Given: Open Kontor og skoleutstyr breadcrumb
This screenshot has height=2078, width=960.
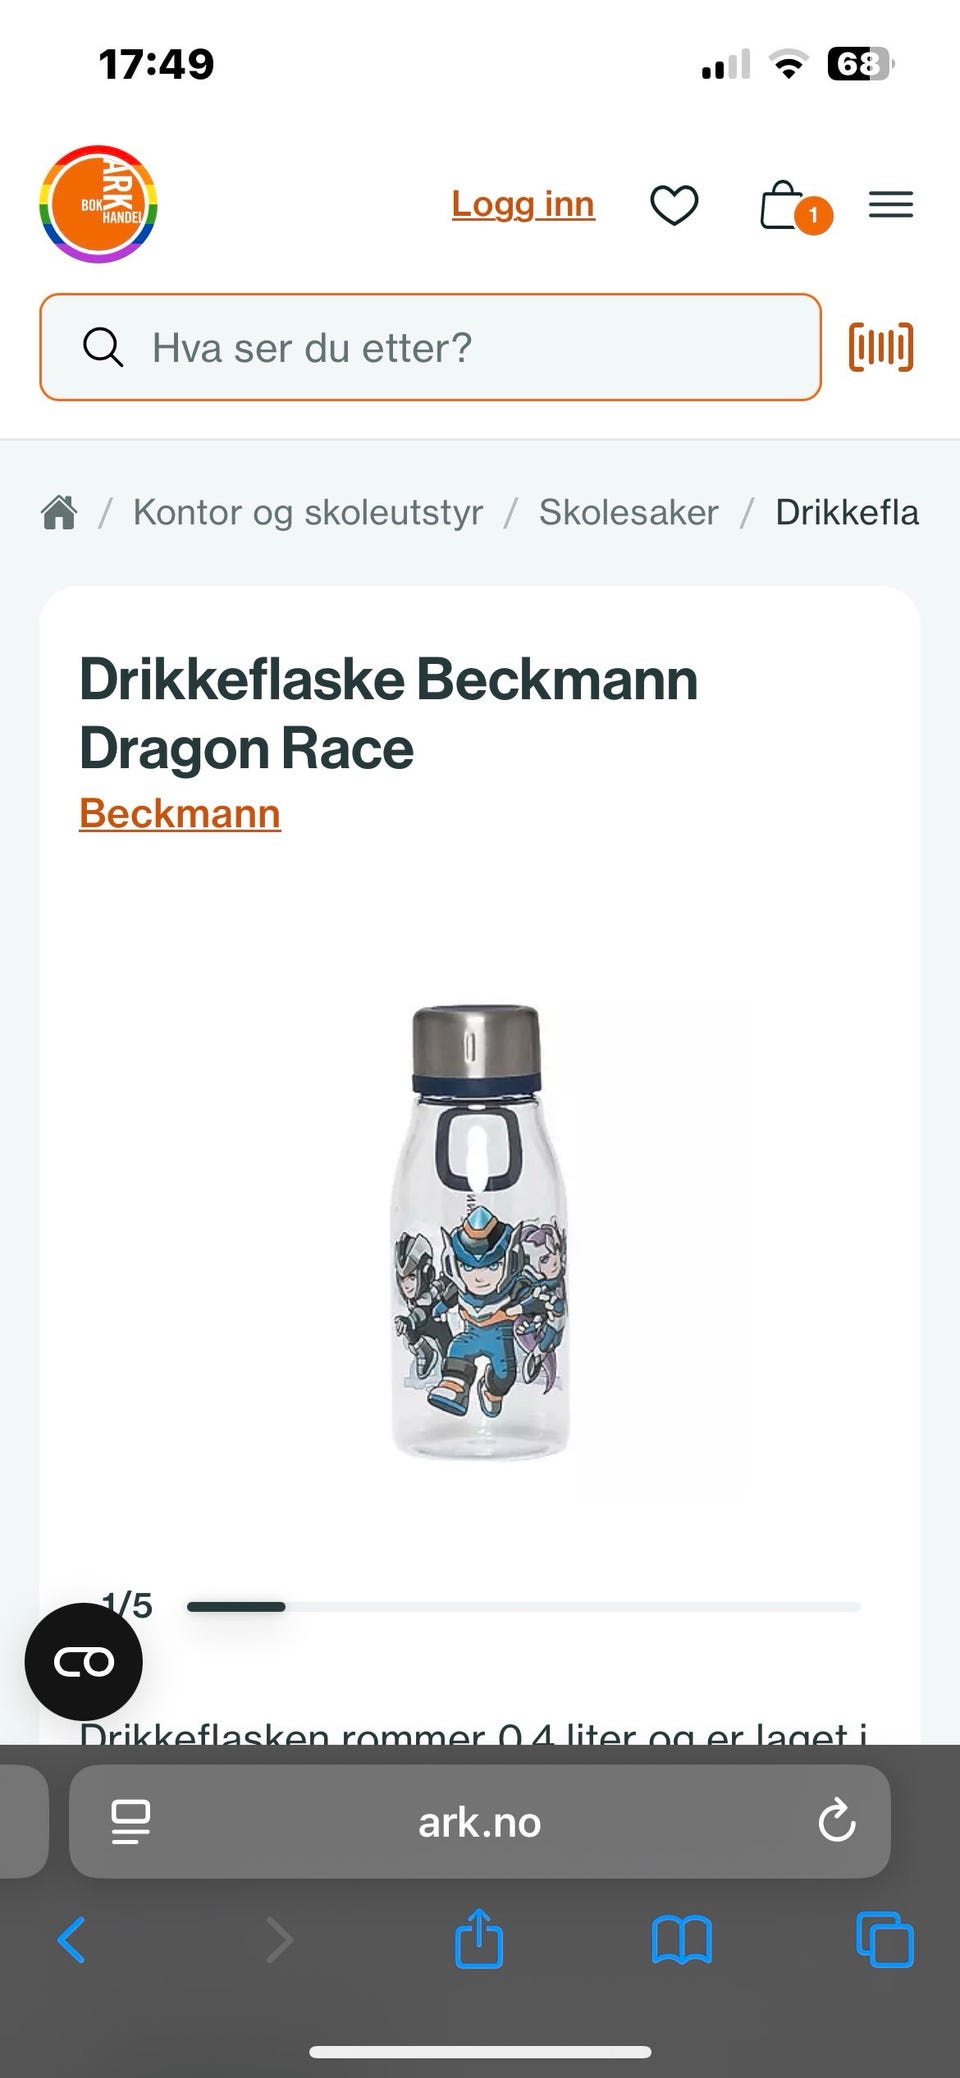Looking at the screenshot, I should [x=308, y=512].
